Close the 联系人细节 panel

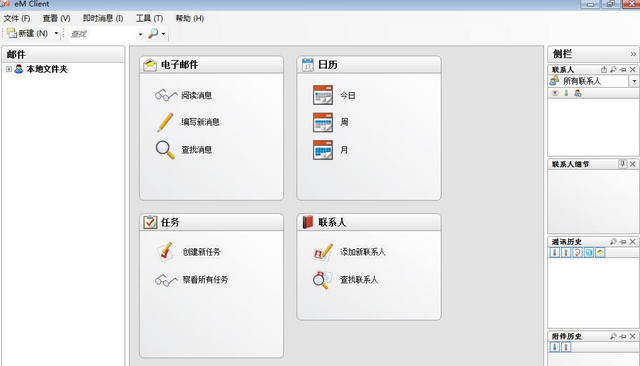tap(633, 164)
